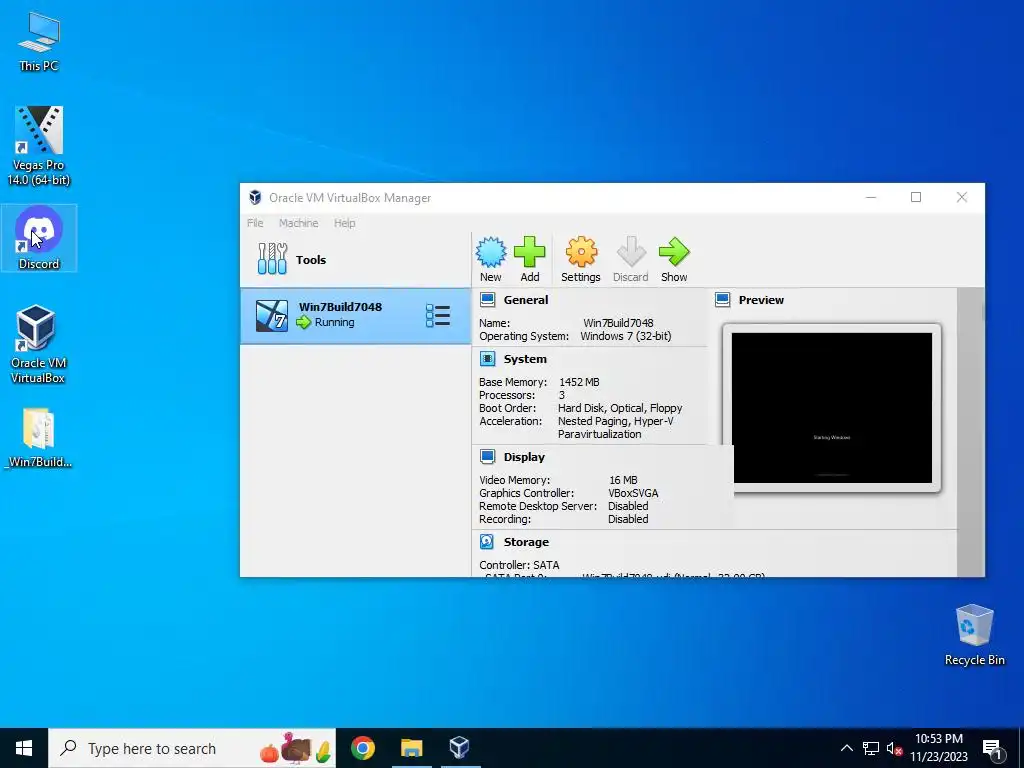Open File Explorer from the taskbar
1024x768 pixels.
[411, 748]
